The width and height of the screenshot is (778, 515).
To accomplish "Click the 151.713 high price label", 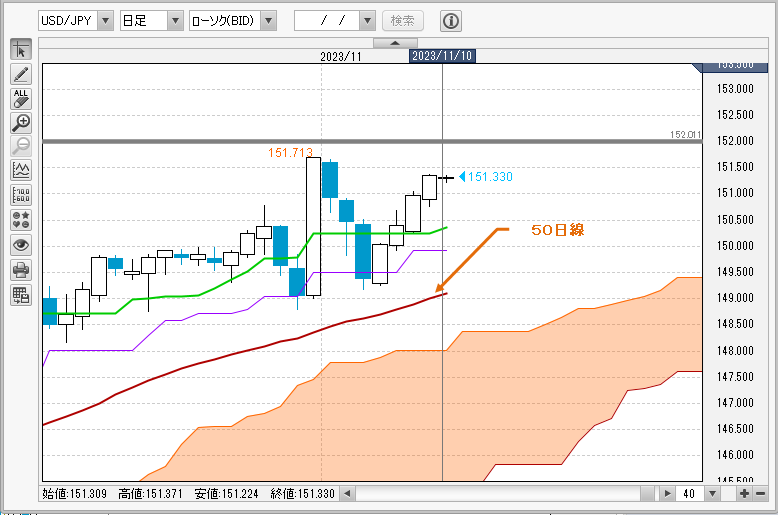I will click(x=290, y=153).
